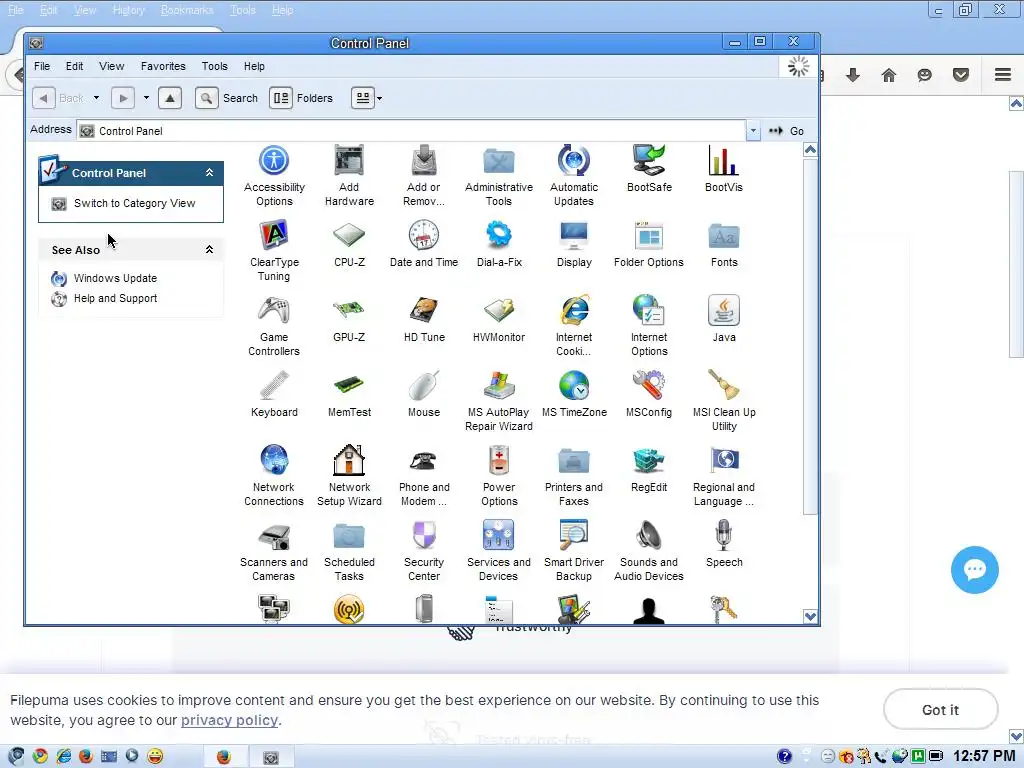Viewport: 1024px width, 768px height.
Task: Open Automatic Updates settings
Action: (x=574, y=176)
